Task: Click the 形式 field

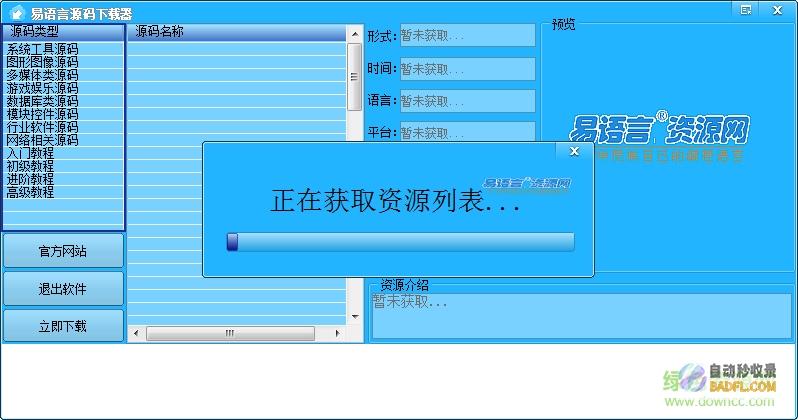Action: 467,36
